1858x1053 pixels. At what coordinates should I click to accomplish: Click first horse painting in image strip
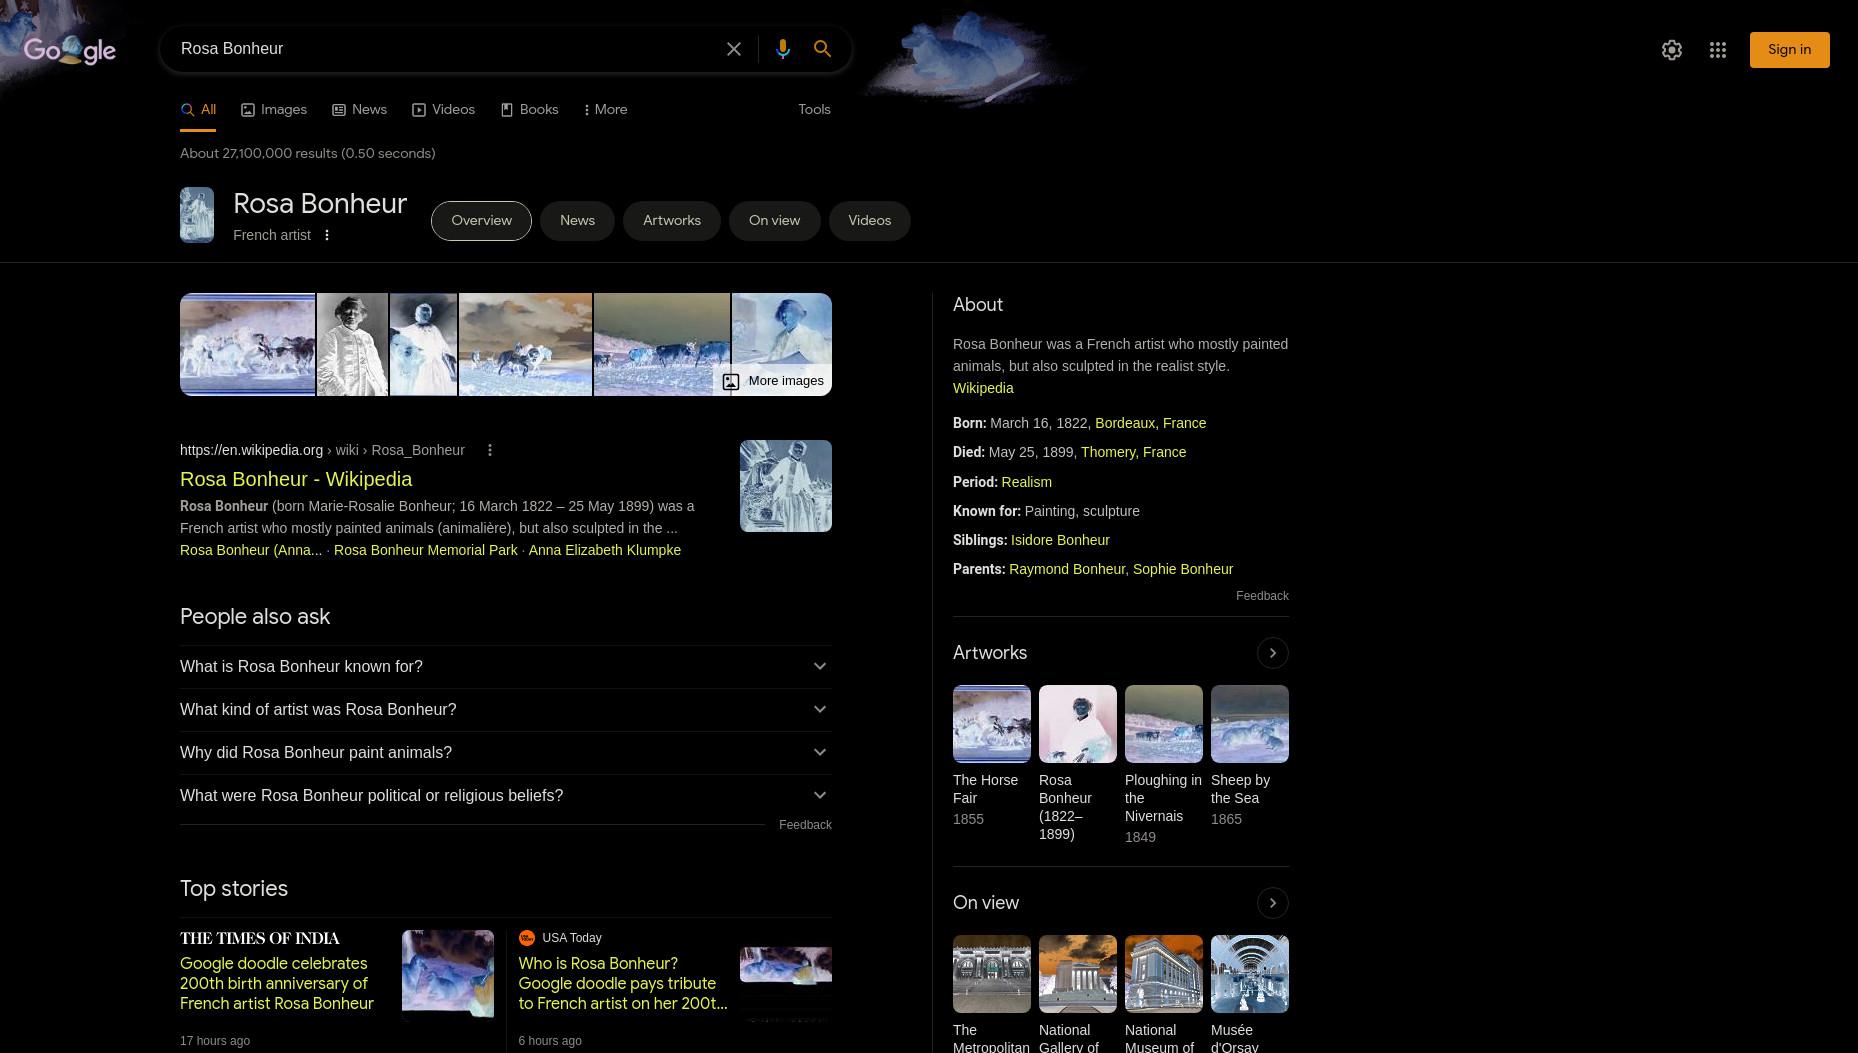tap(248, 344)
